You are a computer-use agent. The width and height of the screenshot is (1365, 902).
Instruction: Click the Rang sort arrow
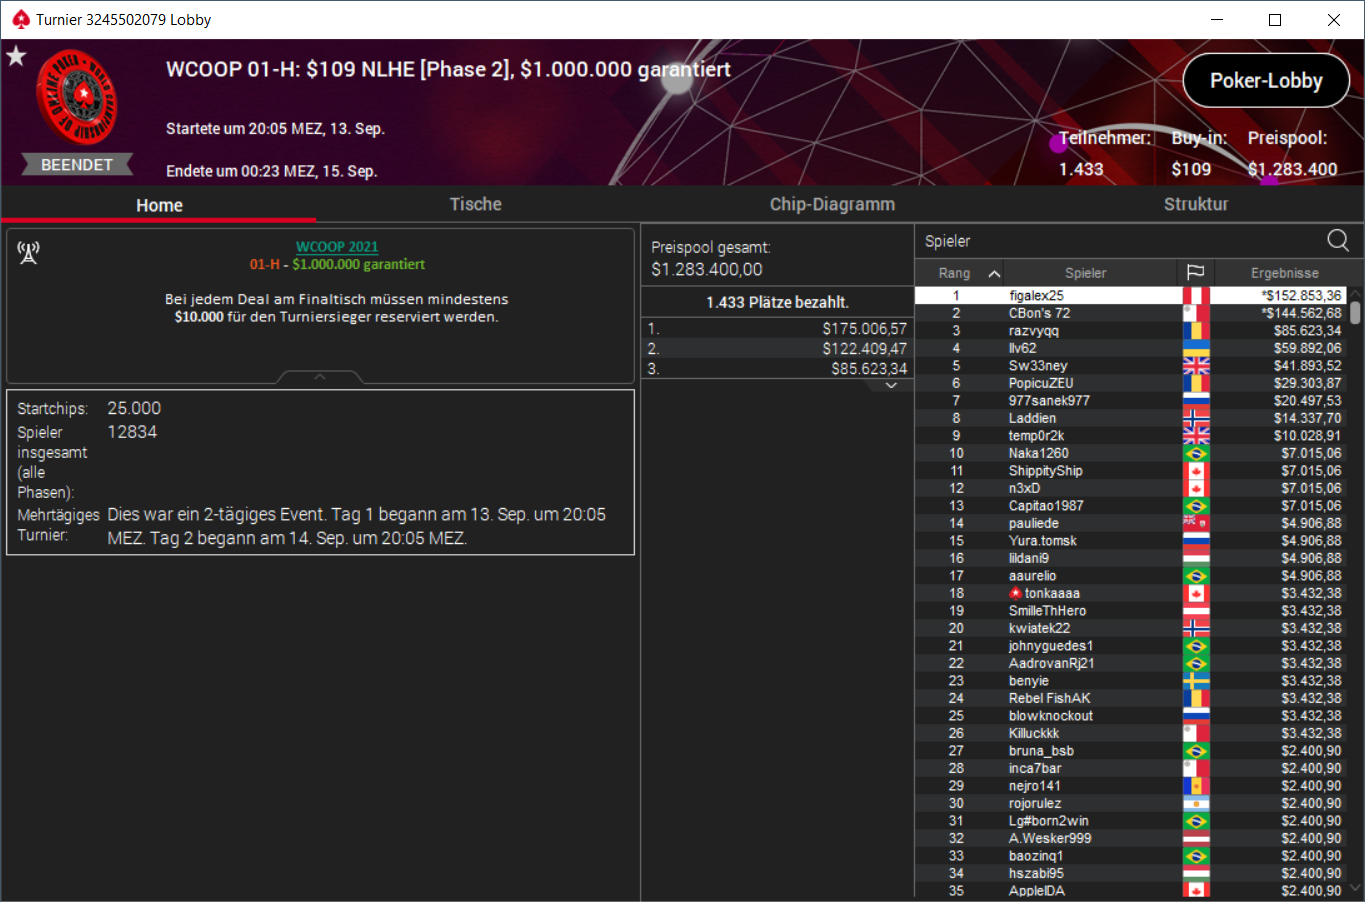(x=993, y=273)
